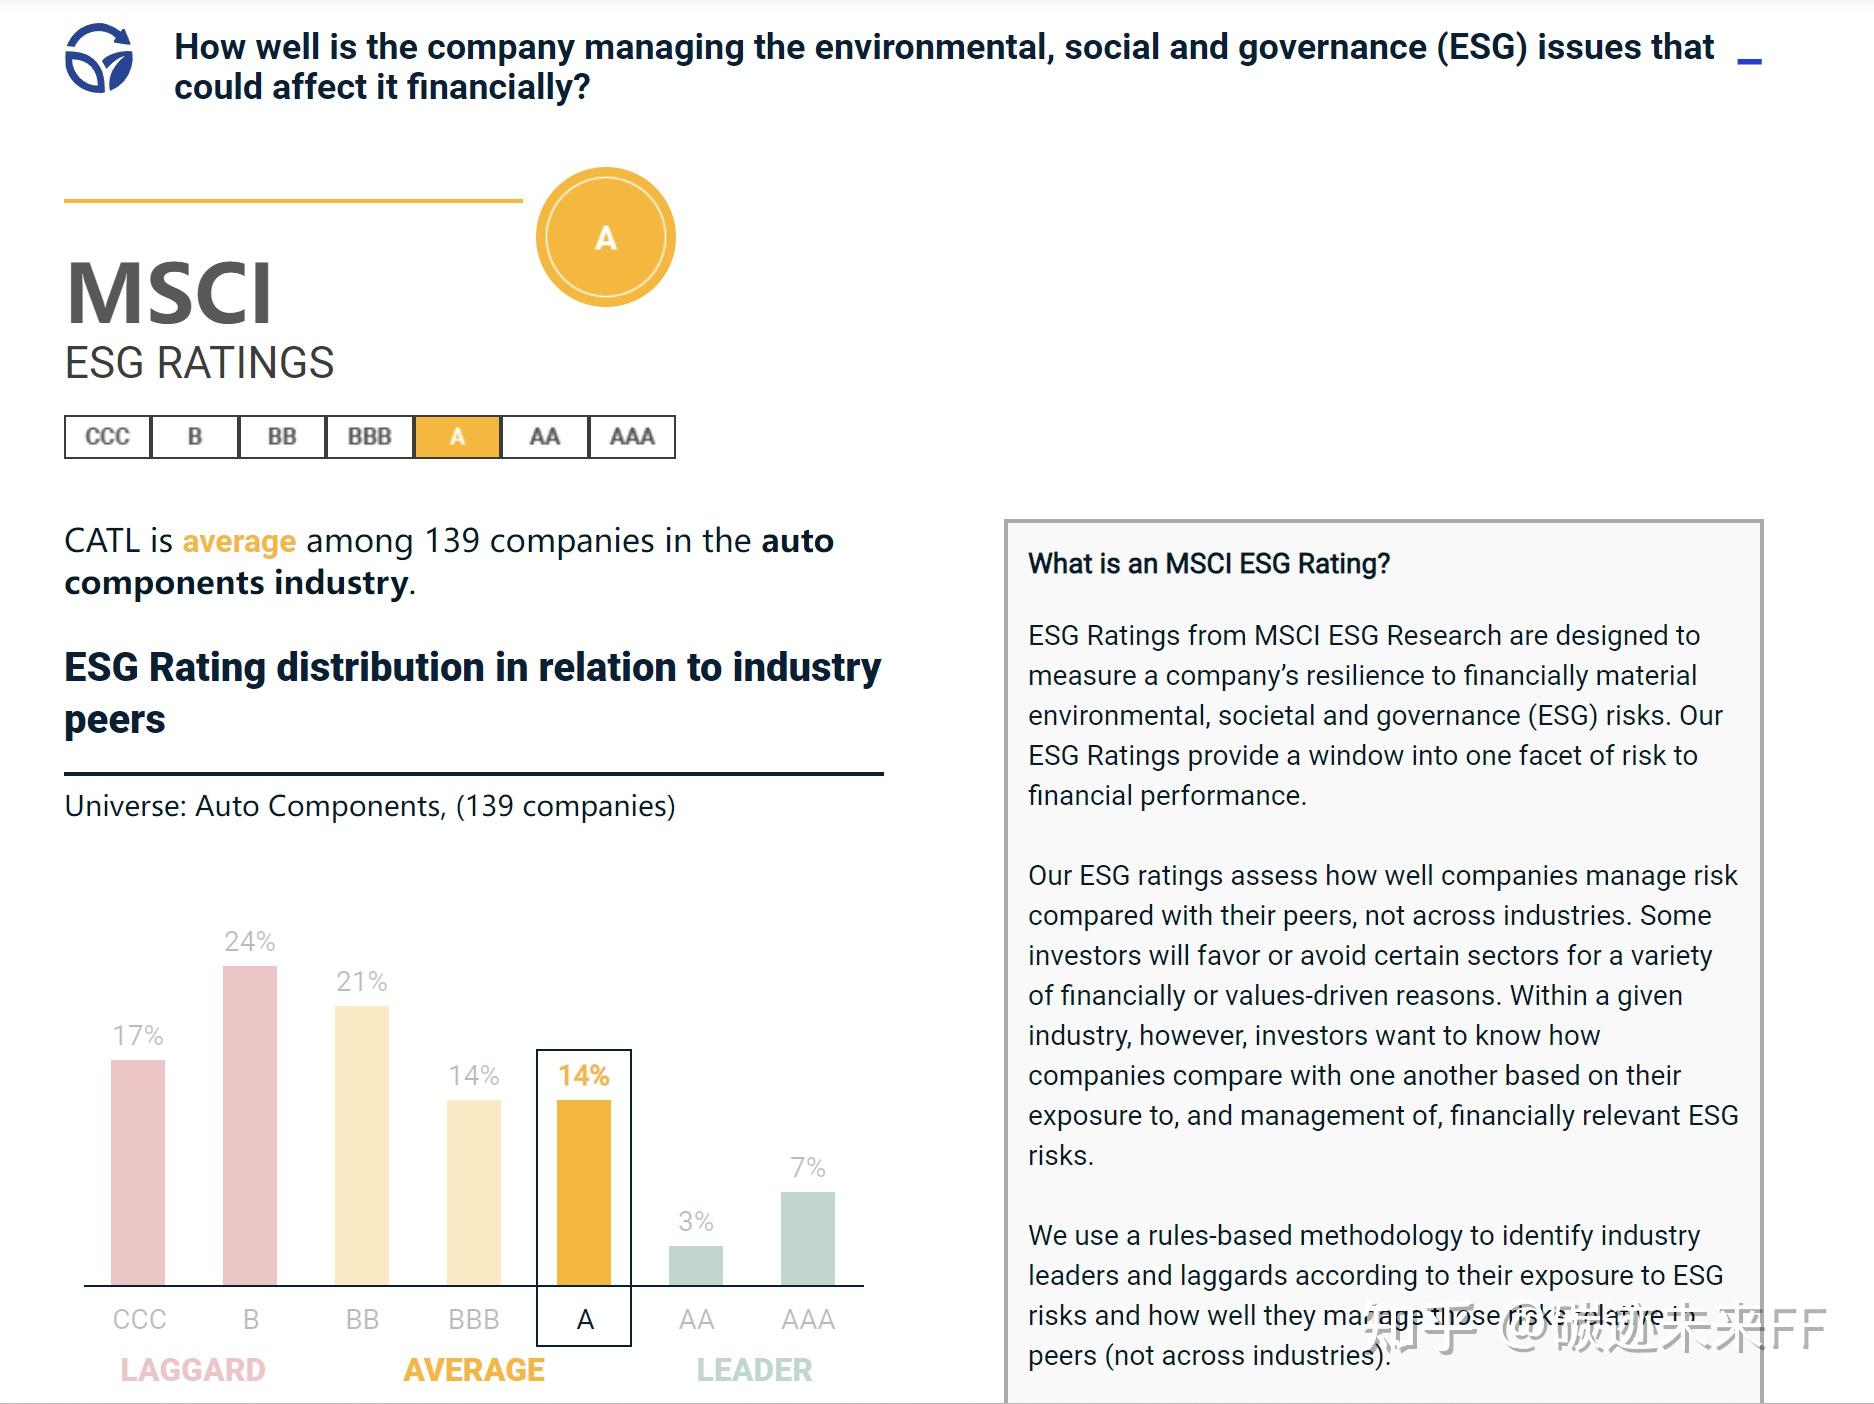
Task: Select the B rating box
Action: tap(195, 437)
